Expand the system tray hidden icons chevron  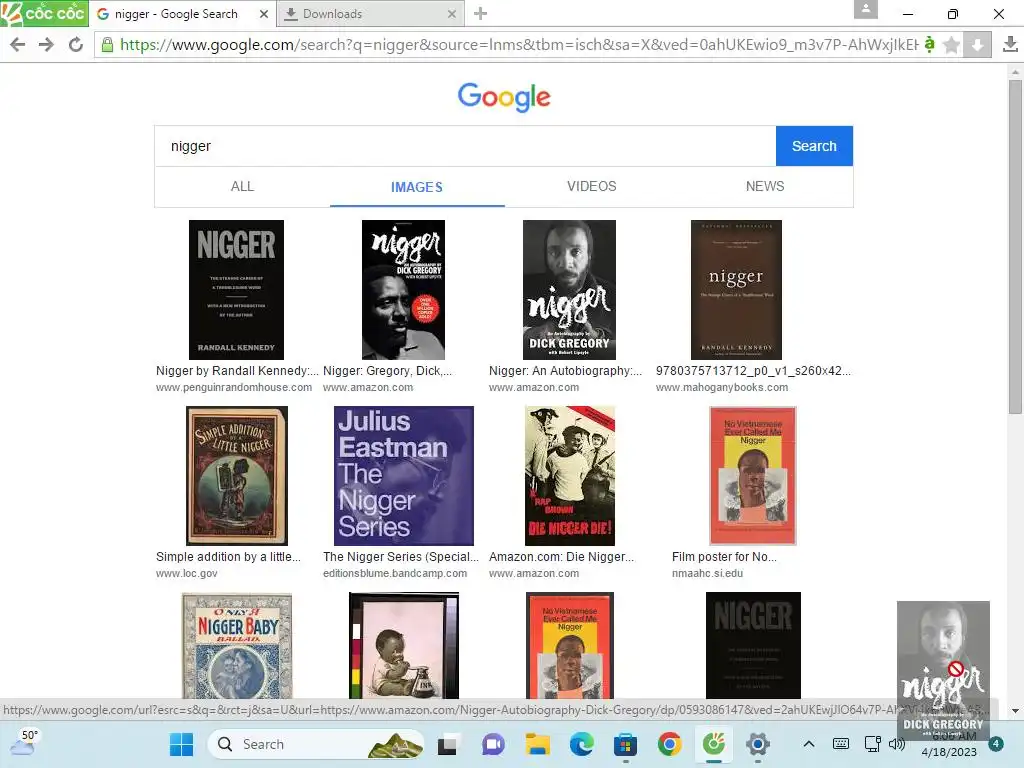pyautogui.click(x=808, y=744)
